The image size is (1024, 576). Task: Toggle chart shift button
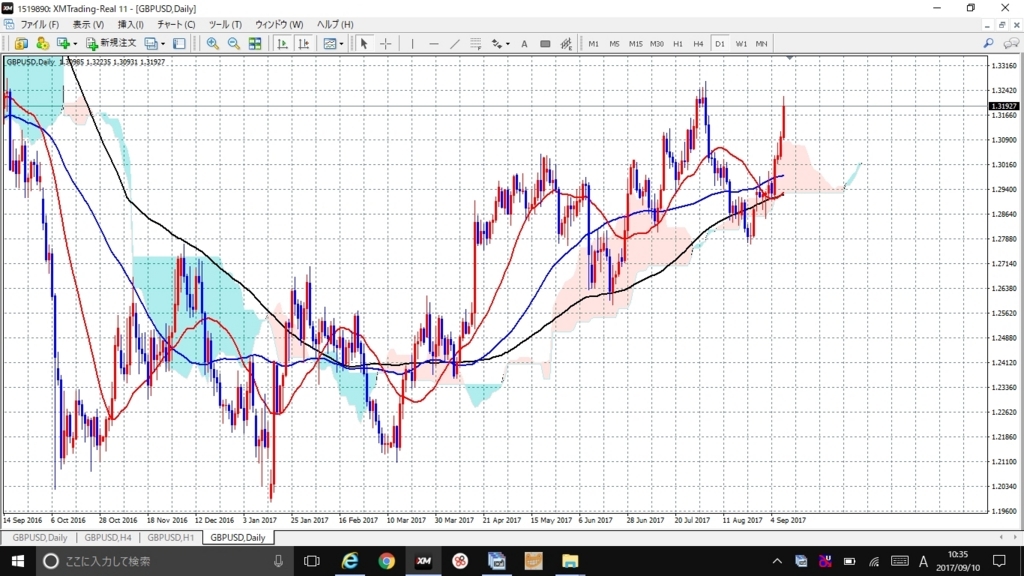click(304, 44)
